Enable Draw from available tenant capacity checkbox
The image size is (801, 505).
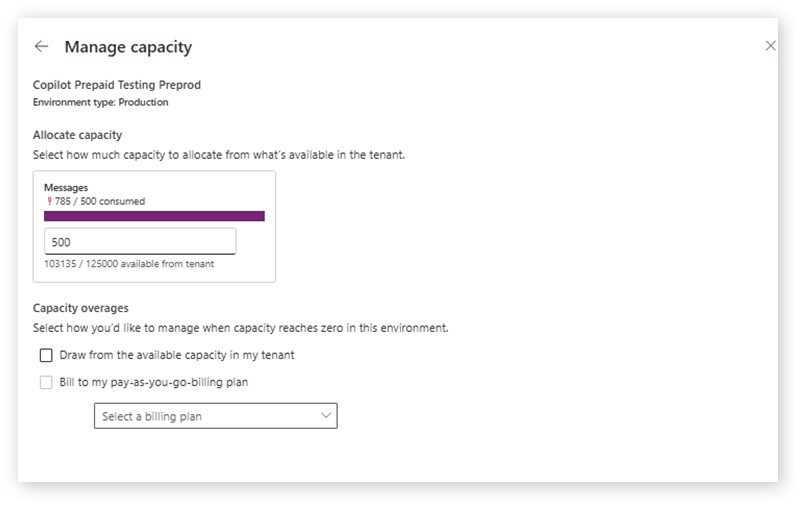point(46,355)
